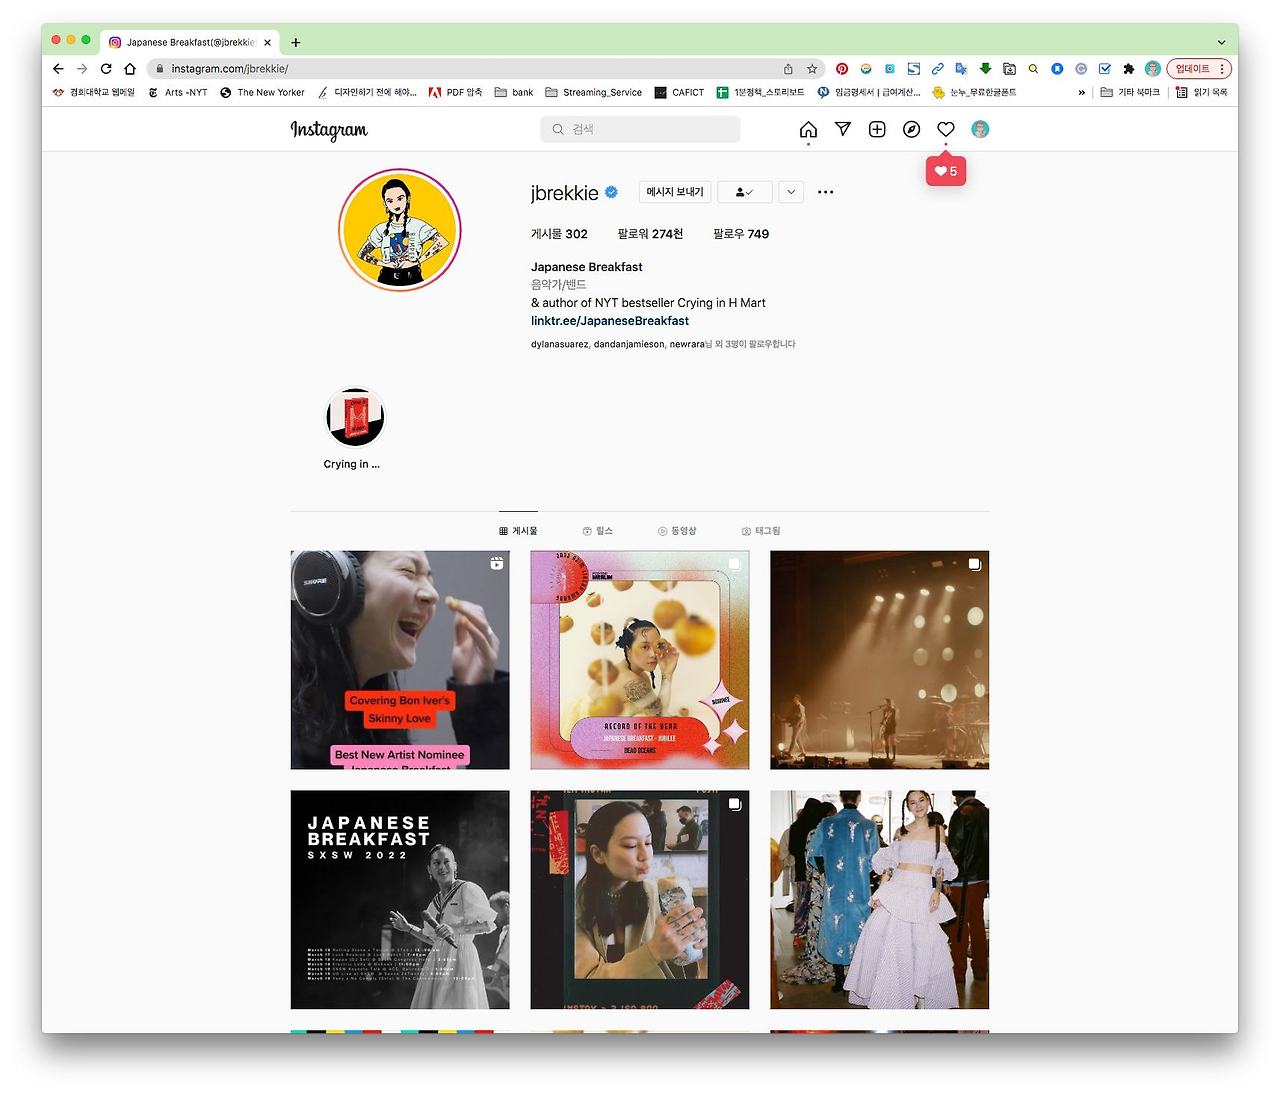Open the Record of the Year post
The height and width of the screenshot is (1093, 1280).
[x=640, y=660]
